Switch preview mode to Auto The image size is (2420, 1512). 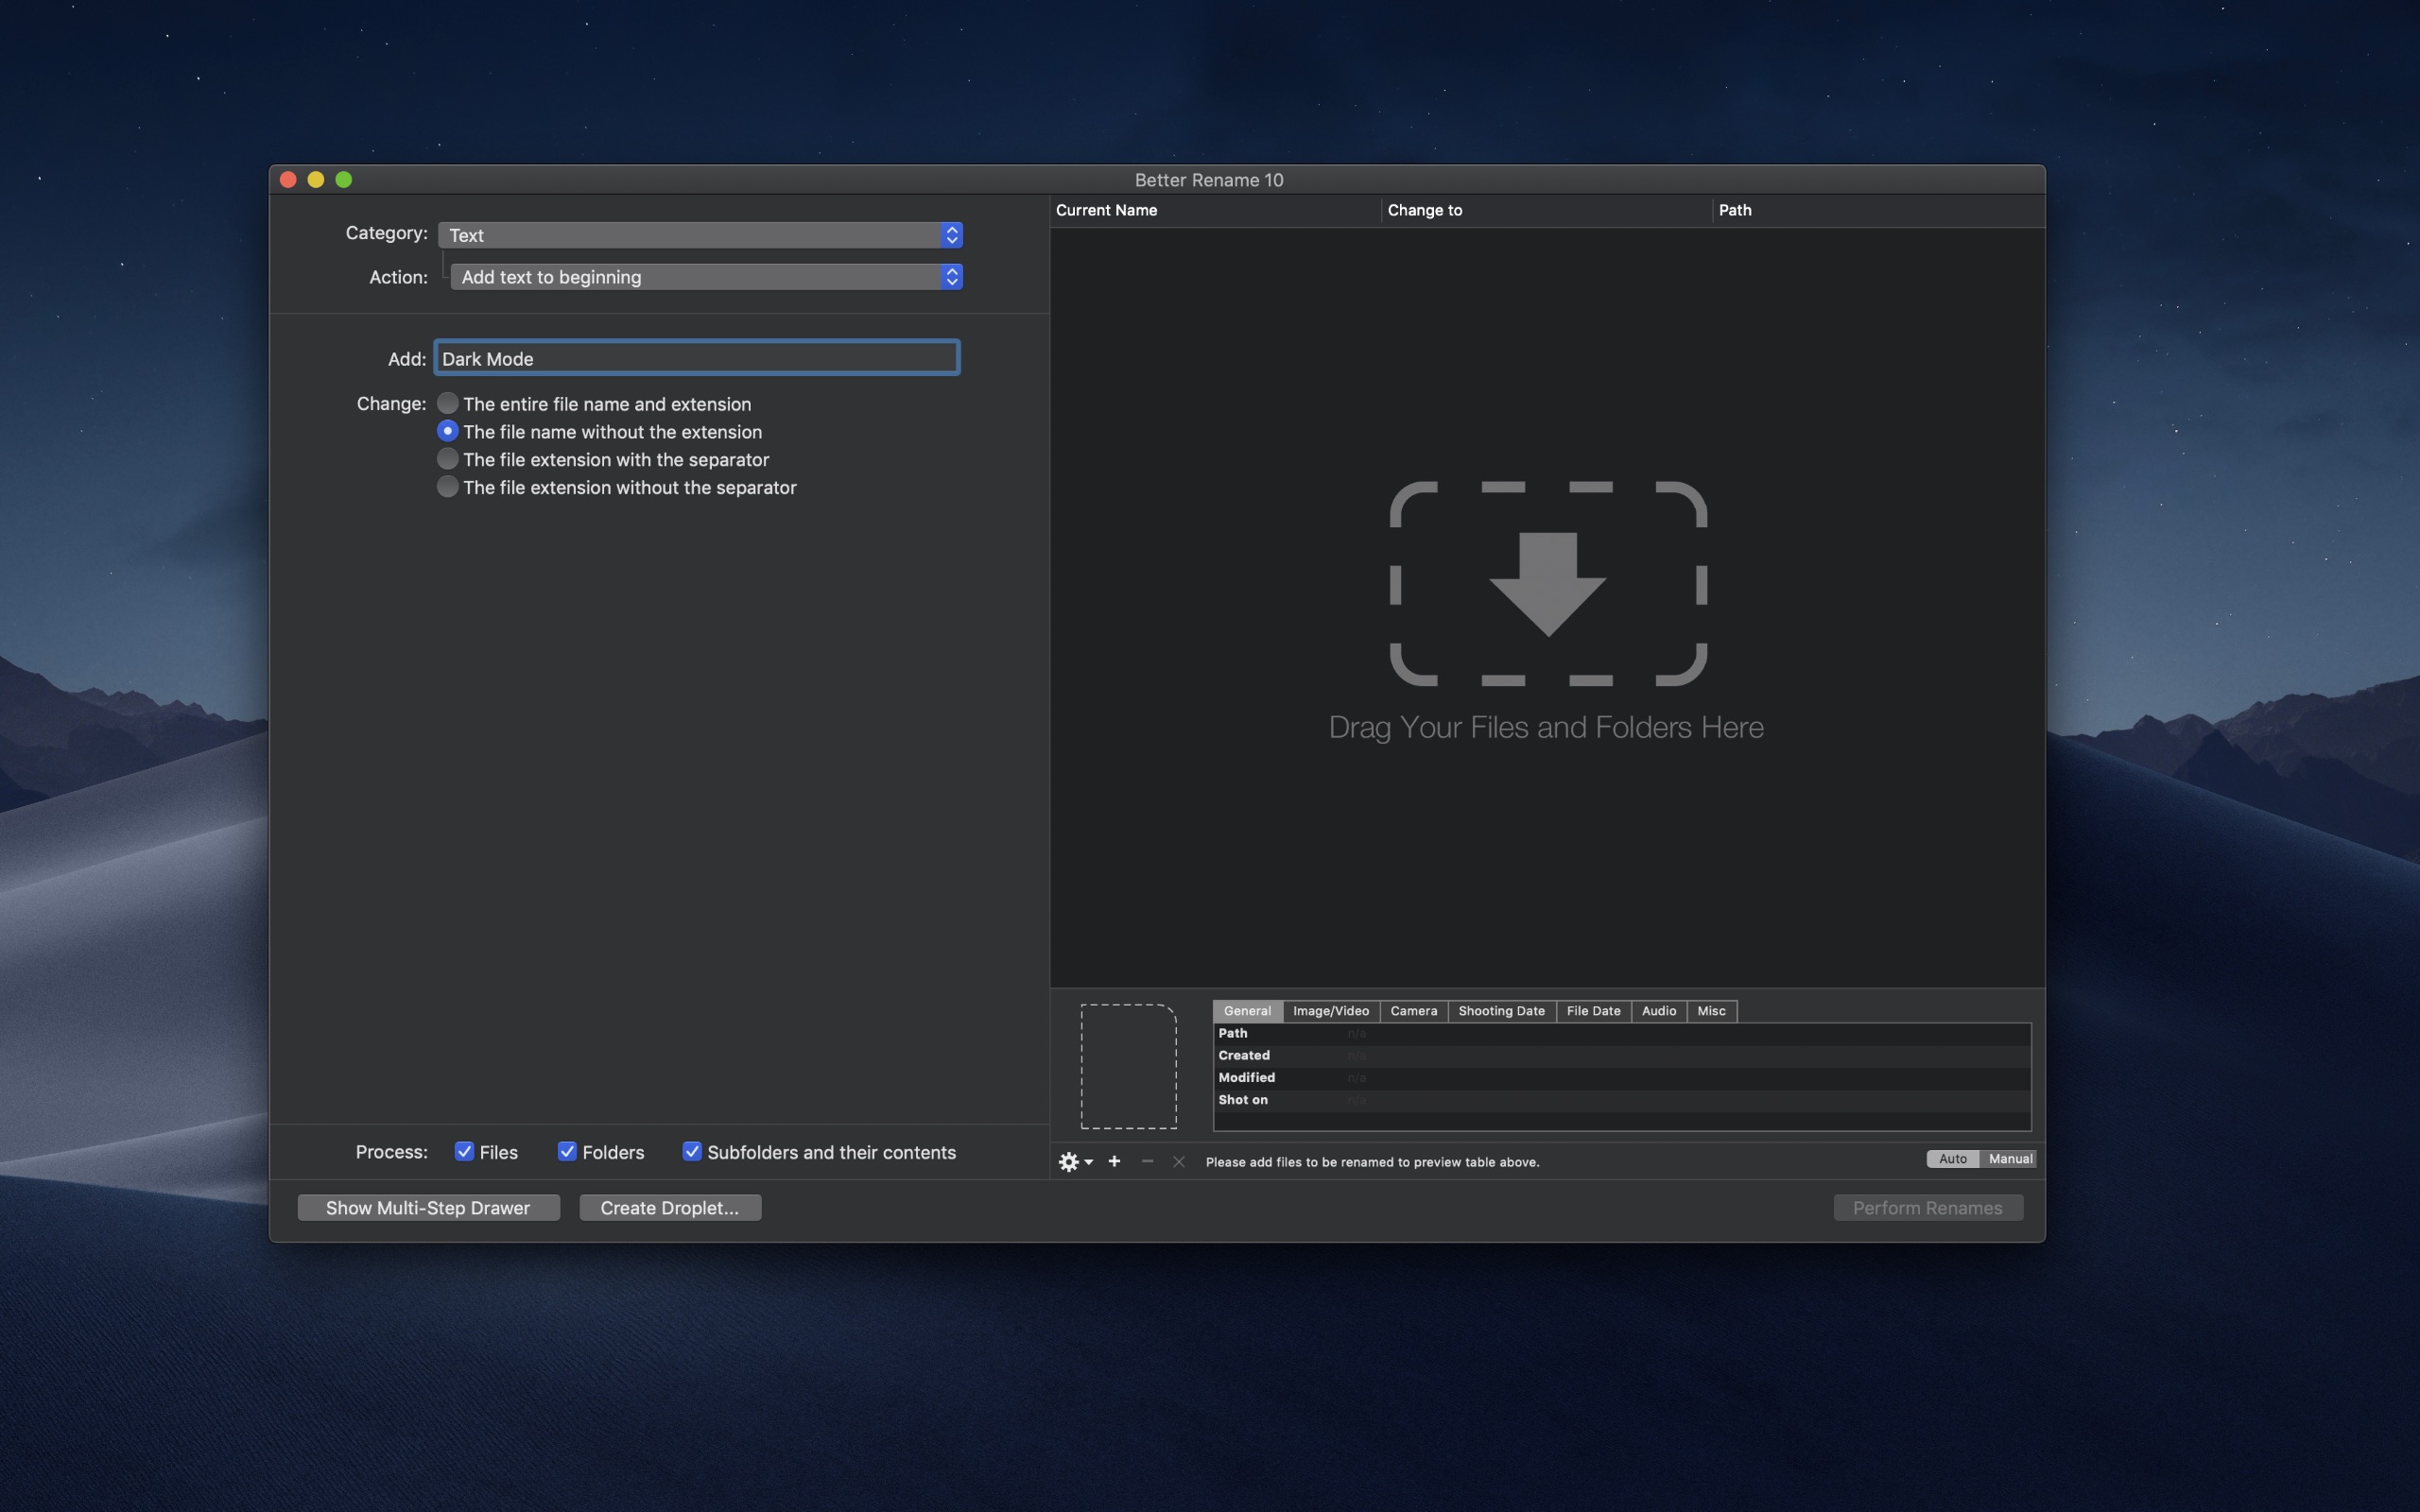point(1952,1158)
